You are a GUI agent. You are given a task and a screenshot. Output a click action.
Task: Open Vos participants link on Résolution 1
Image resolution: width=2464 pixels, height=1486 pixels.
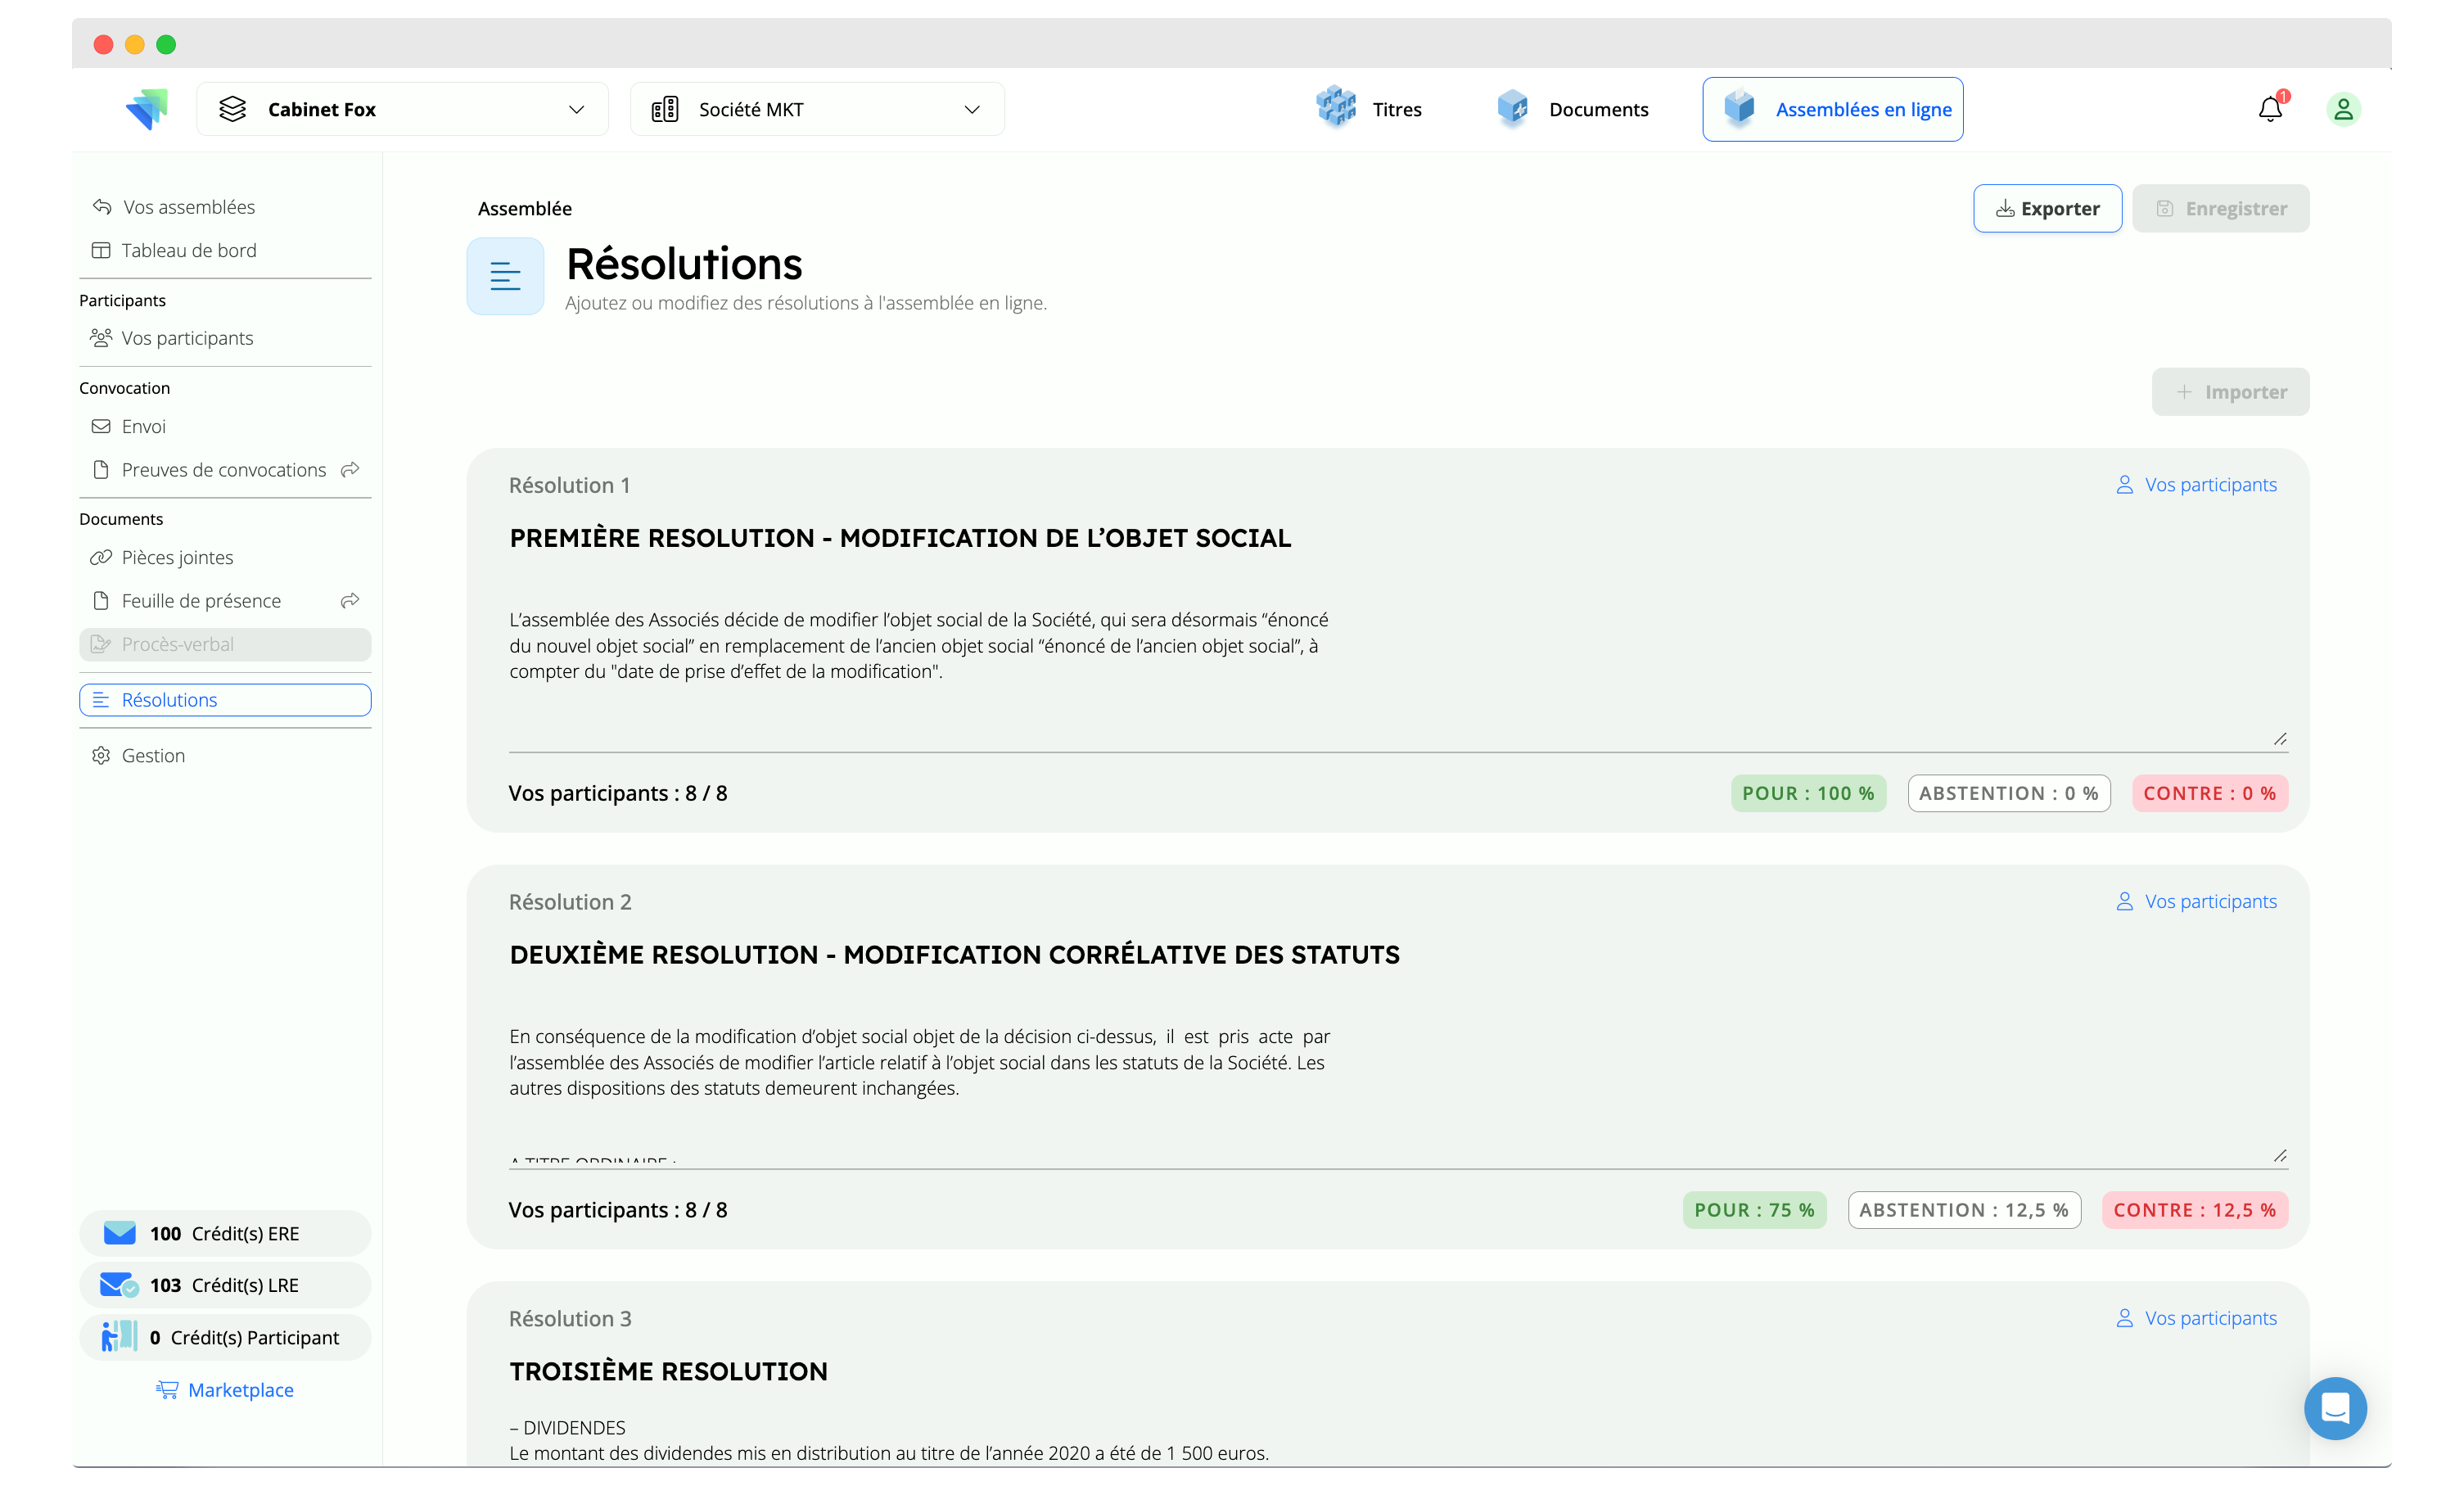click(2196, 485)
